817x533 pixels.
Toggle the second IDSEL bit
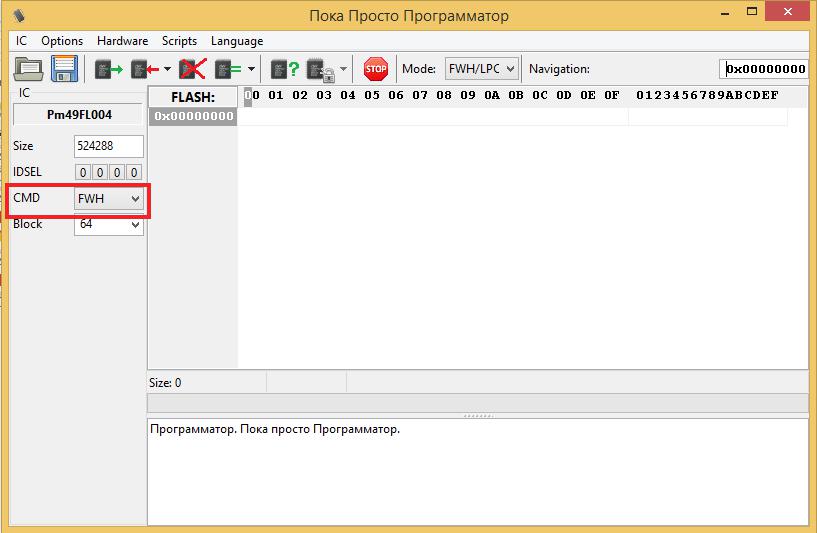point(100,172)
